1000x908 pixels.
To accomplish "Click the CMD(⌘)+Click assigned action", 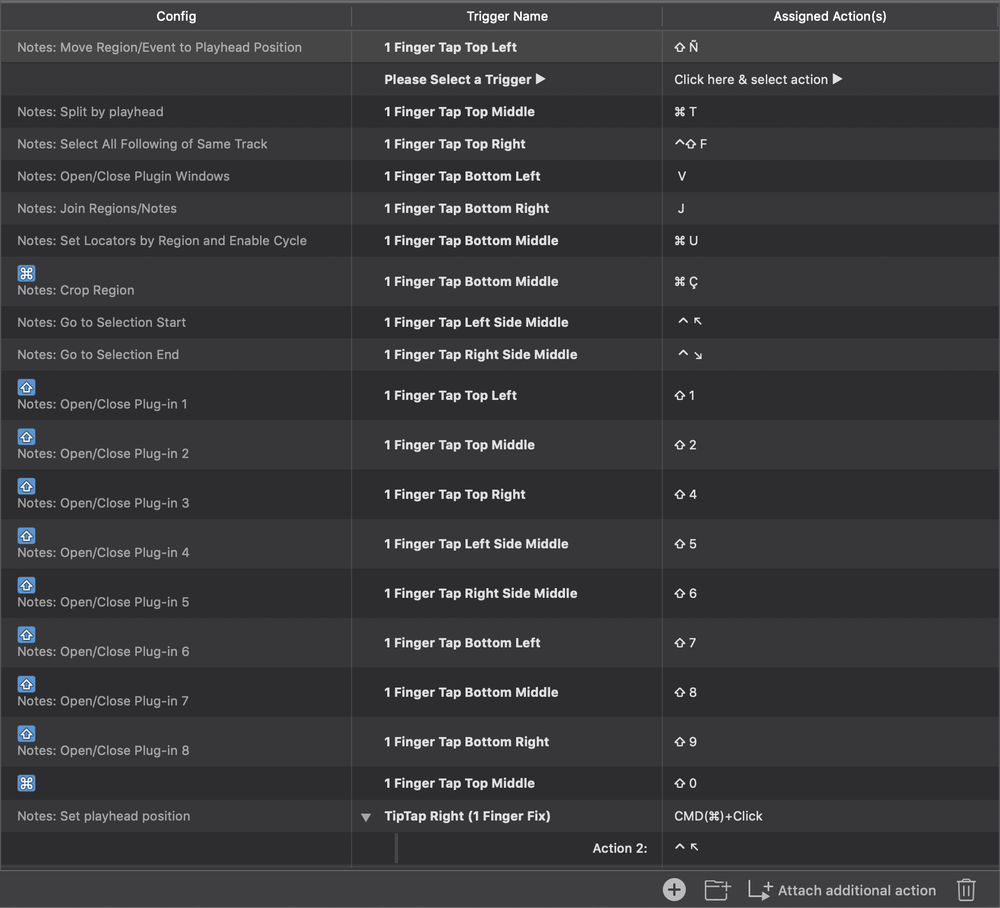I will (x=718, y=816).
